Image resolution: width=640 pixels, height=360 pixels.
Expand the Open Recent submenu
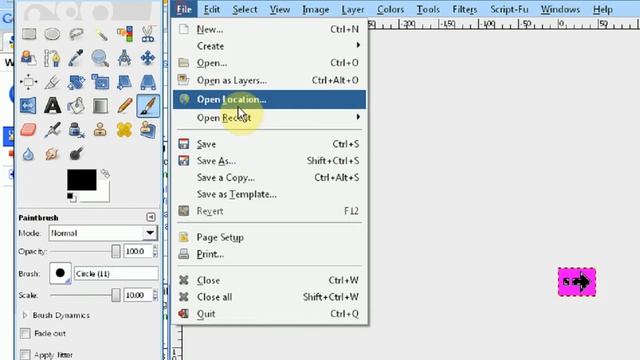coord(269,118)
